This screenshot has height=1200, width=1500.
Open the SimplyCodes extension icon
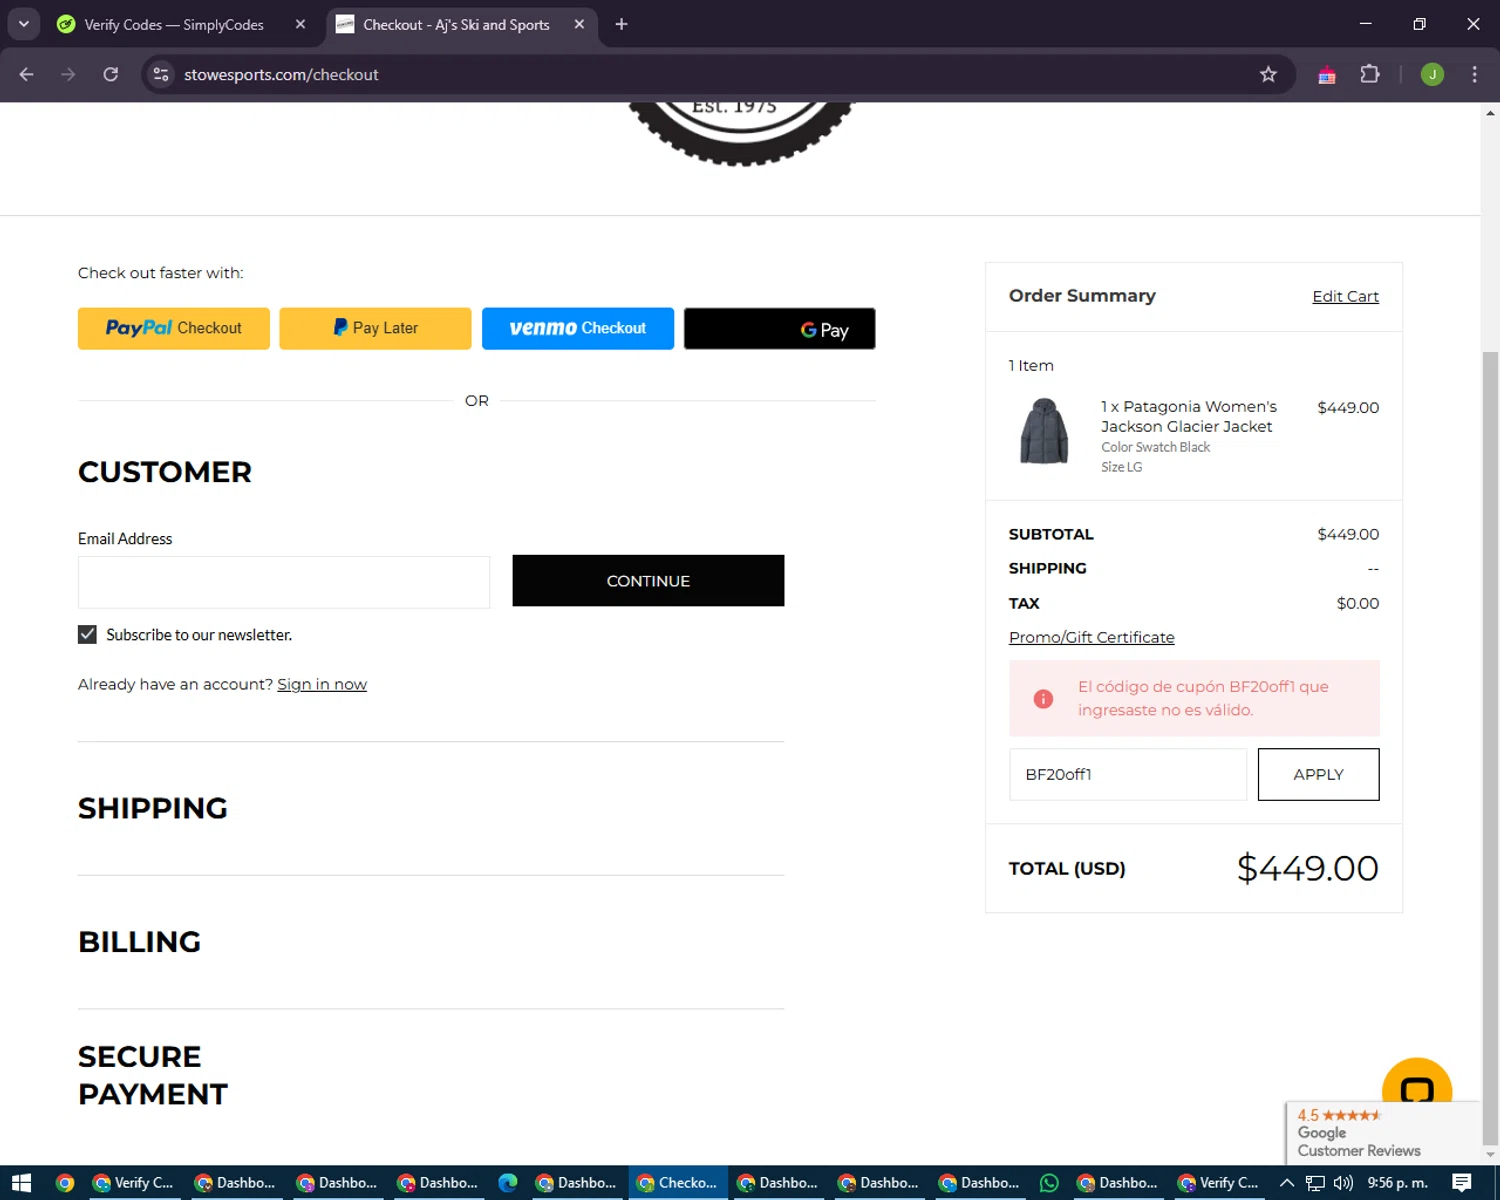click(x=1326, y=74)
